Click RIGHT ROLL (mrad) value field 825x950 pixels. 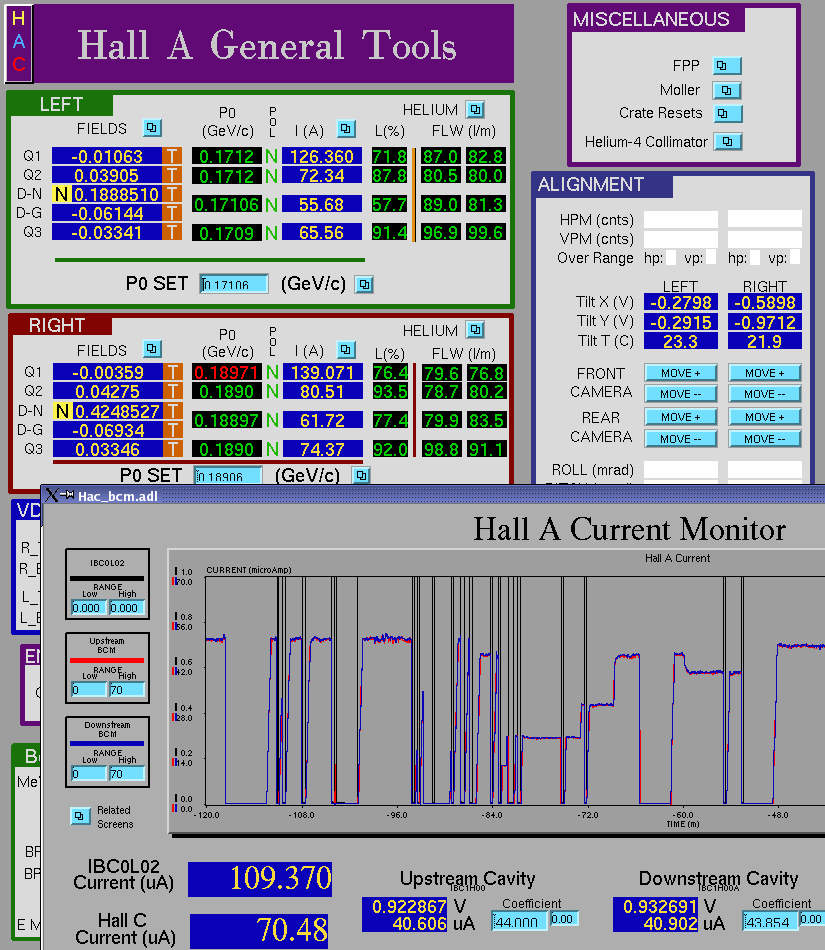pos(764,470)
